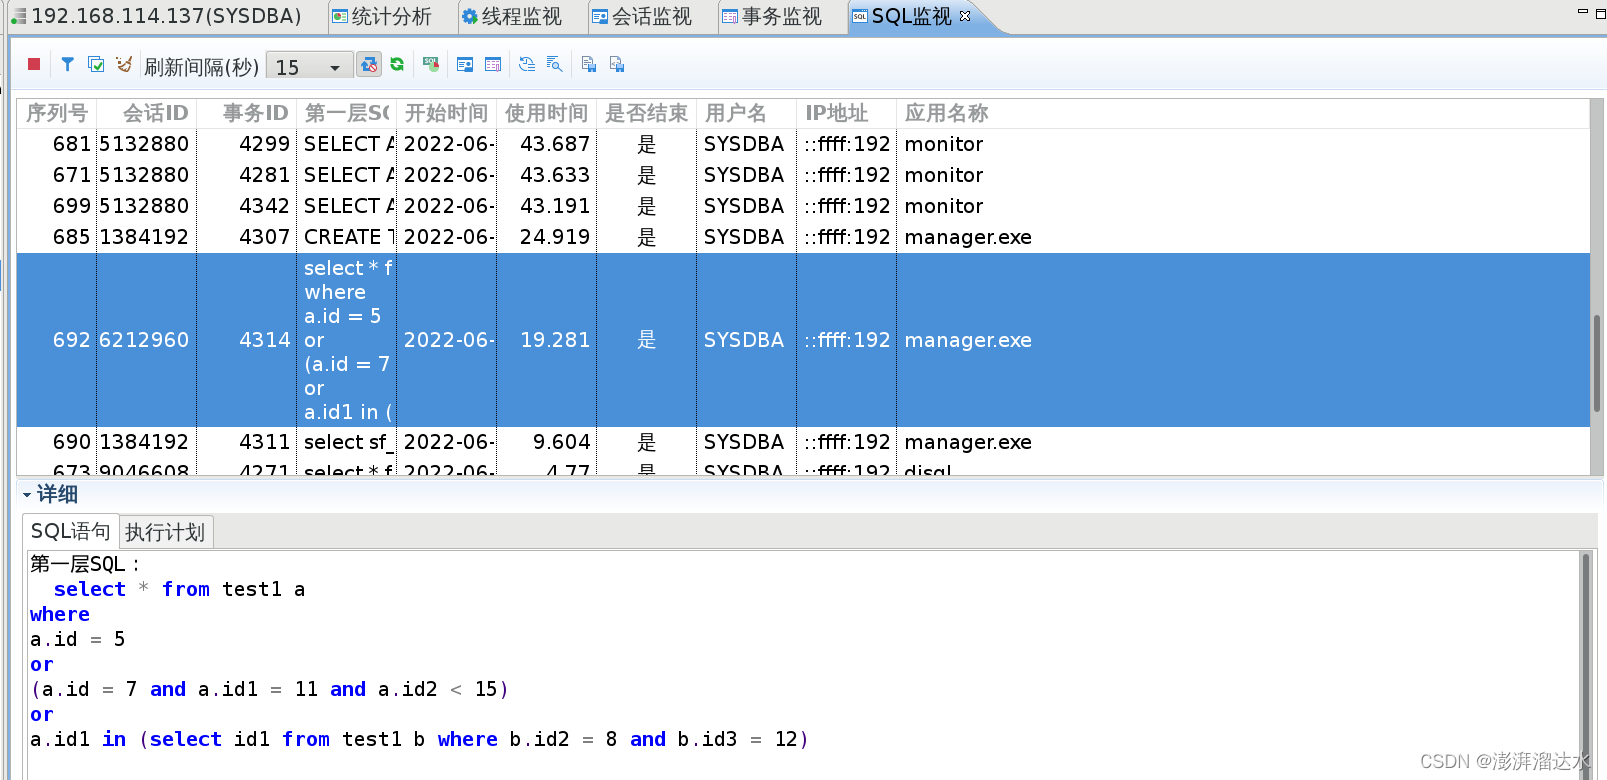Select row with sequence number 690
Image resolution: width=1607 pixels, height=780 pixels.
point(803,442)
